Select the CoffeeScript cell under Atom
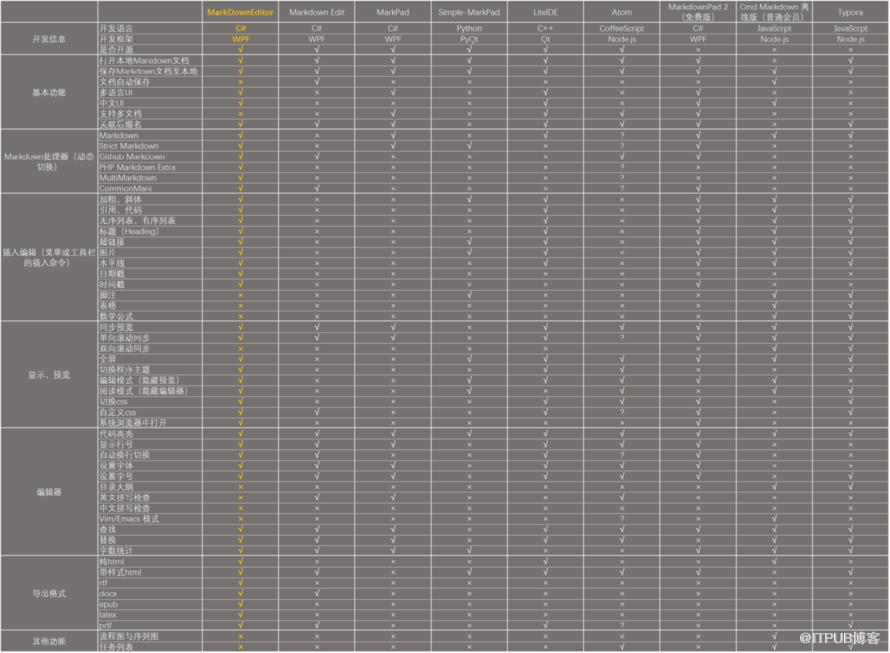The image size is (890, 653). tap(622, 28)
